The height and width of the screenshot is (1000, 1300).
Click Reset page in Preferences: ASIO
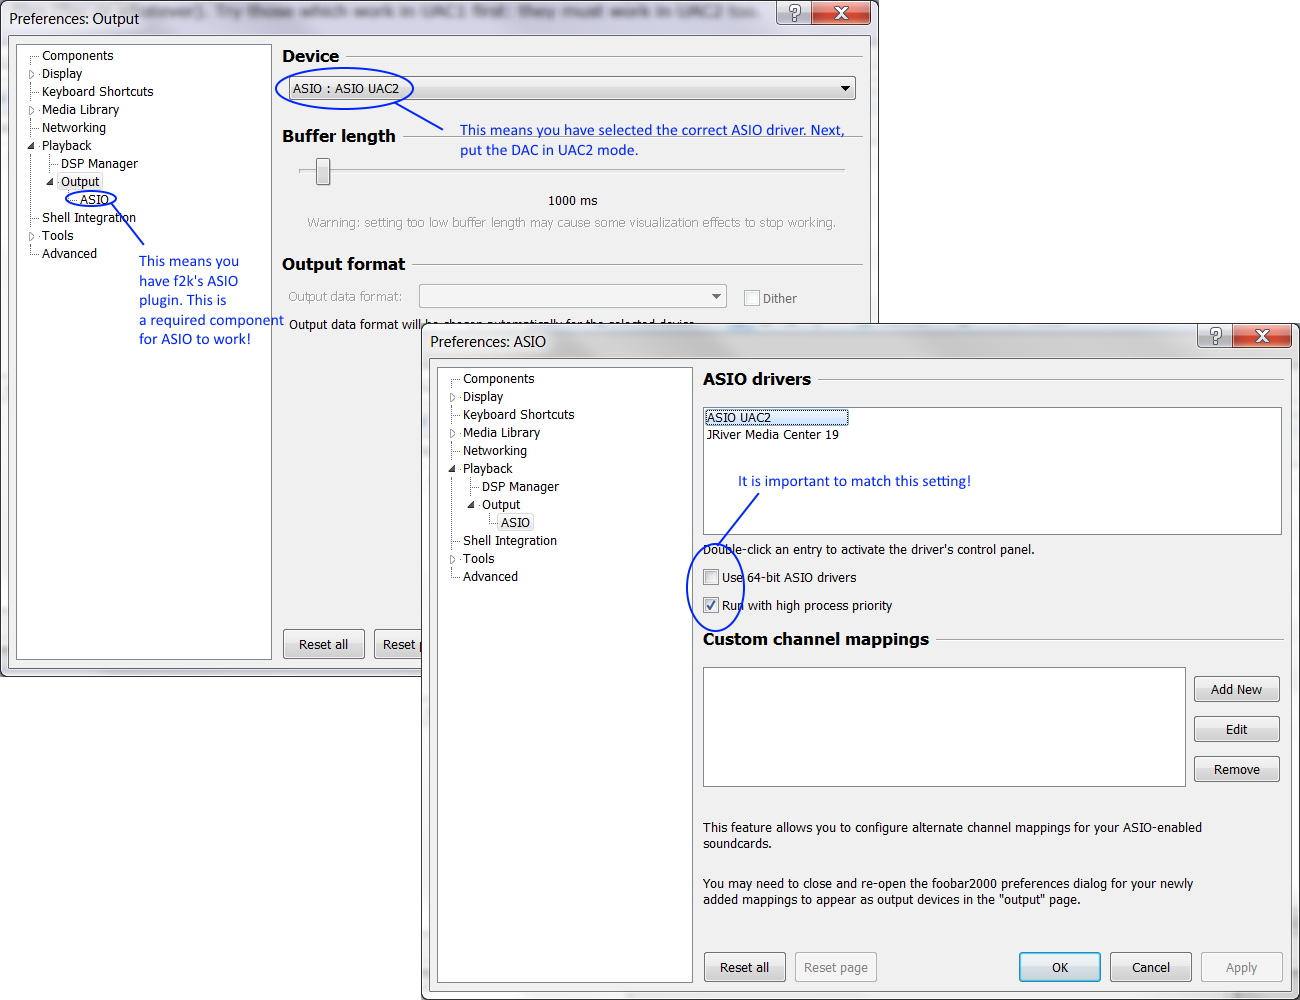coord(836,967)
